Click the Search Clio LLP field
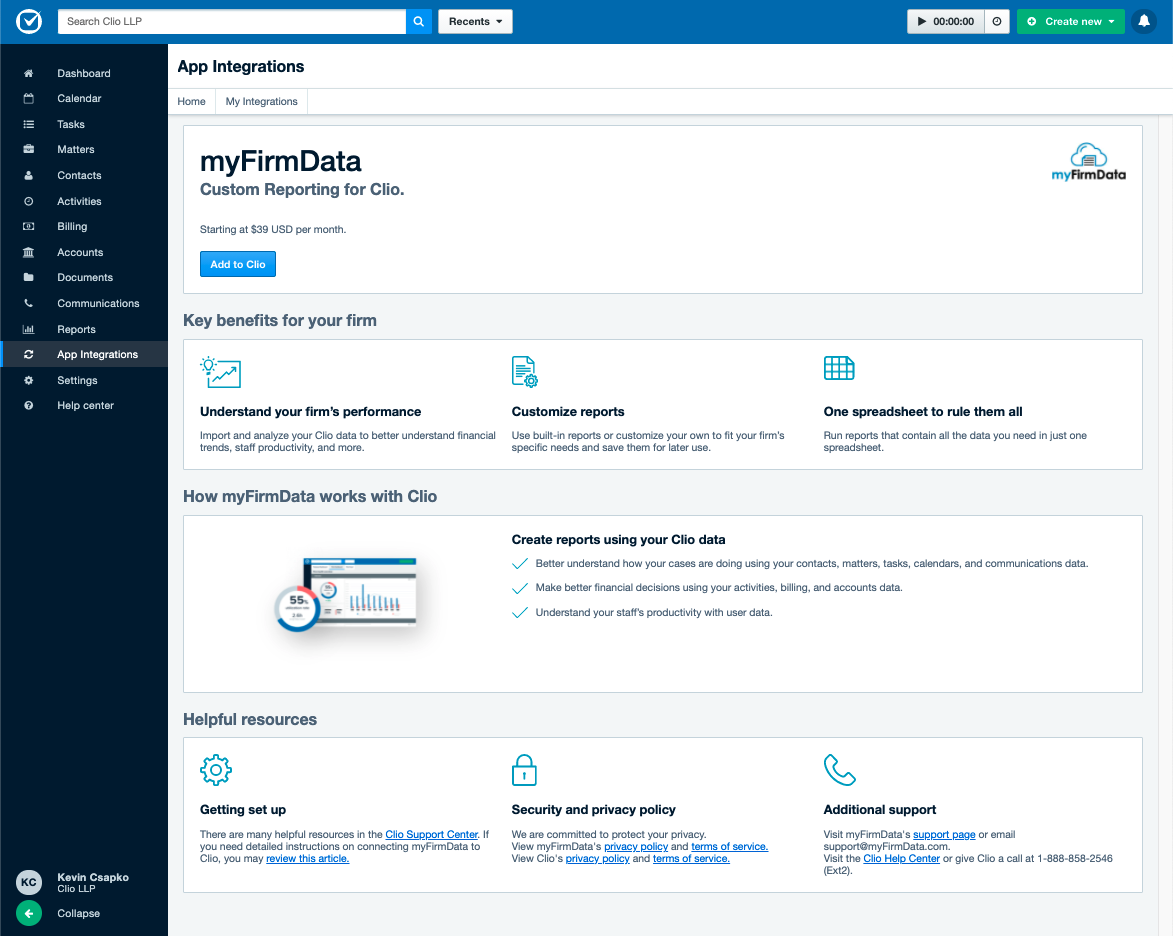 [x=232, y=22]
